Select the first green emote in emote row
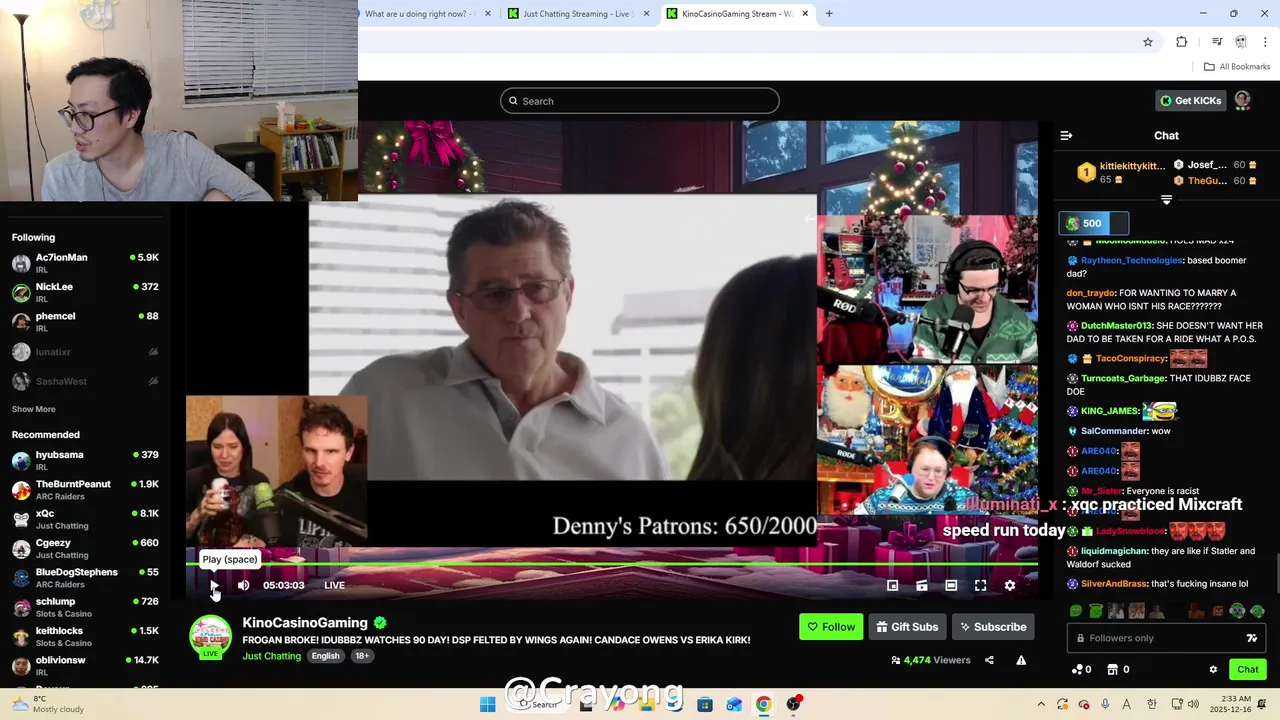1280x720 pixels. pos(1075,611)
